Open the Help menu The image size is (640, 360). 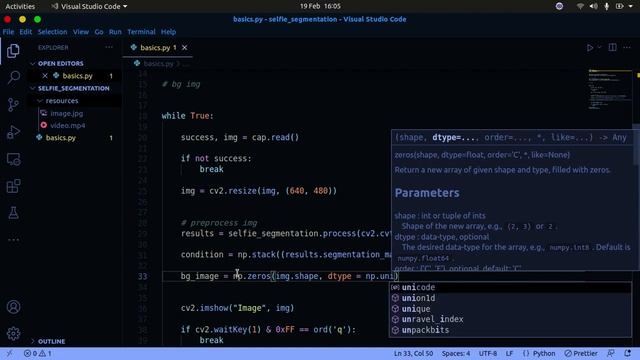click(x=168, y=32)
